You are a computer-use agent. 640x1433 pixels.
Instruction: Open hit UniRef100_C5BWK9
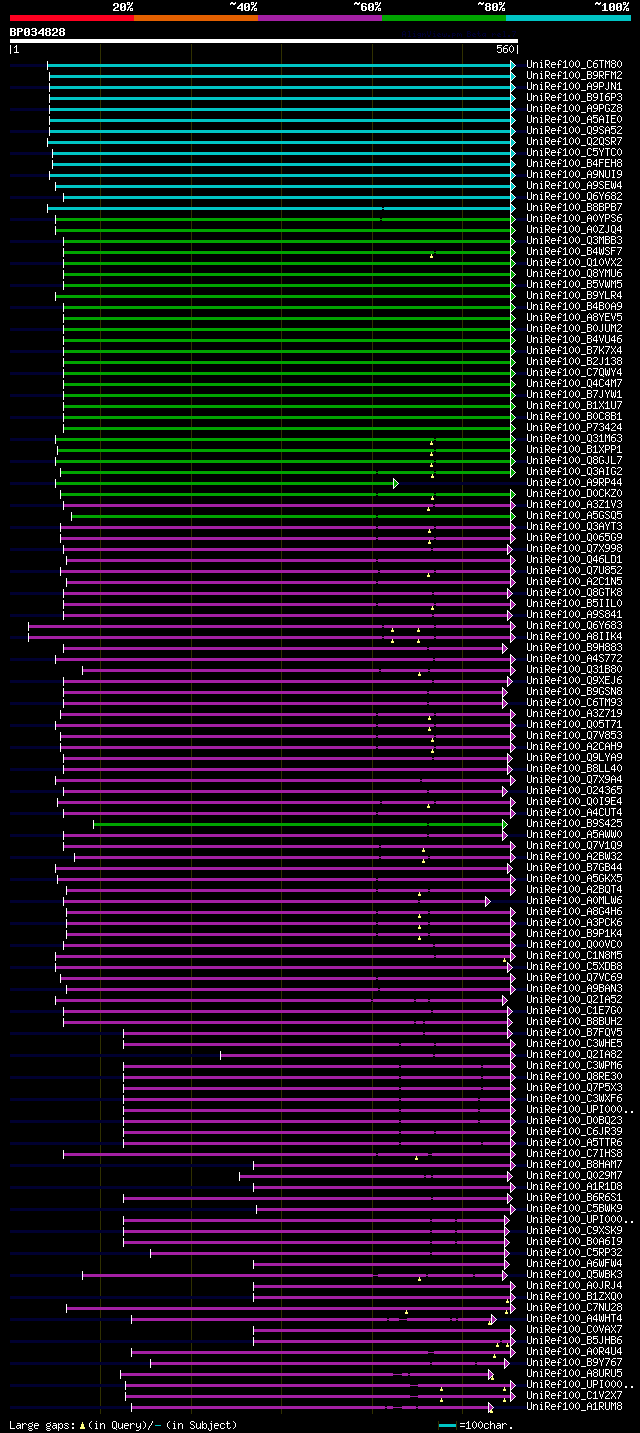click(x=574, y=1208)
